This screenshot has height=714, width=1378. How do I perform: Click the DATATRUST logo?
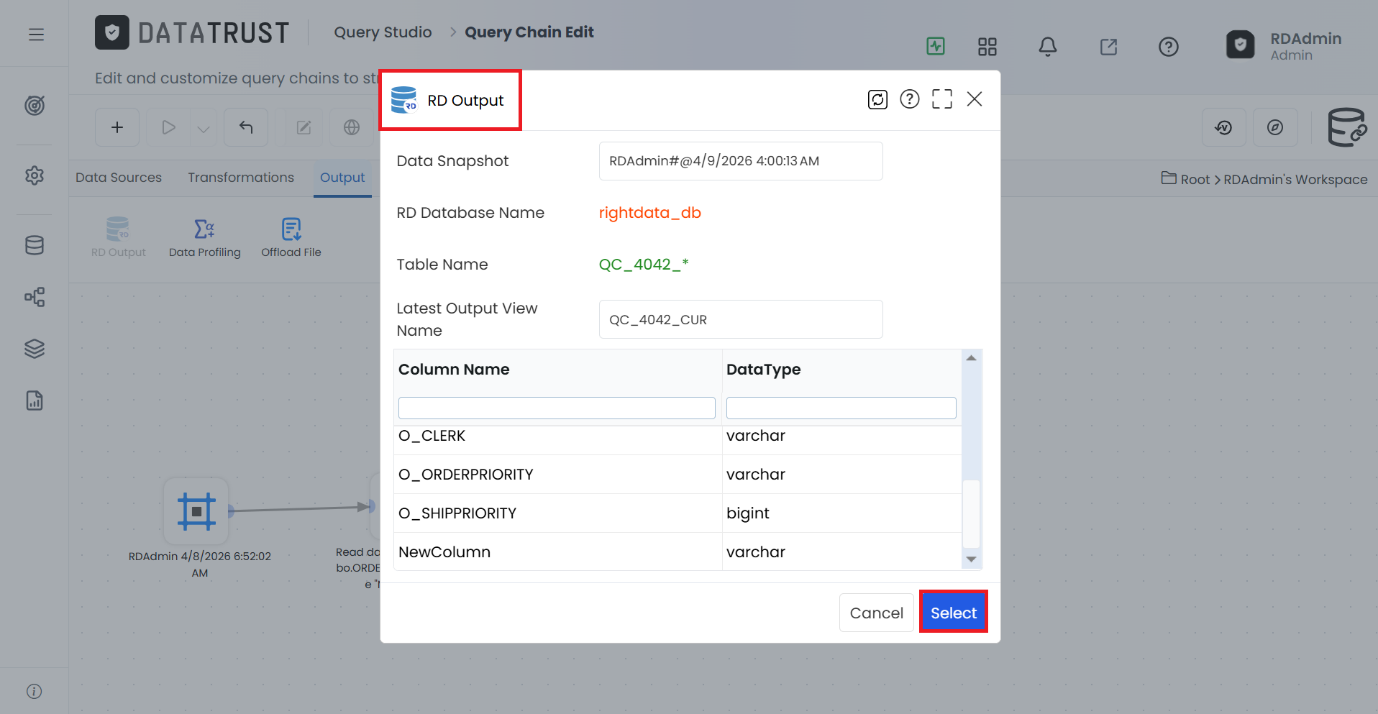click(192, 33)
